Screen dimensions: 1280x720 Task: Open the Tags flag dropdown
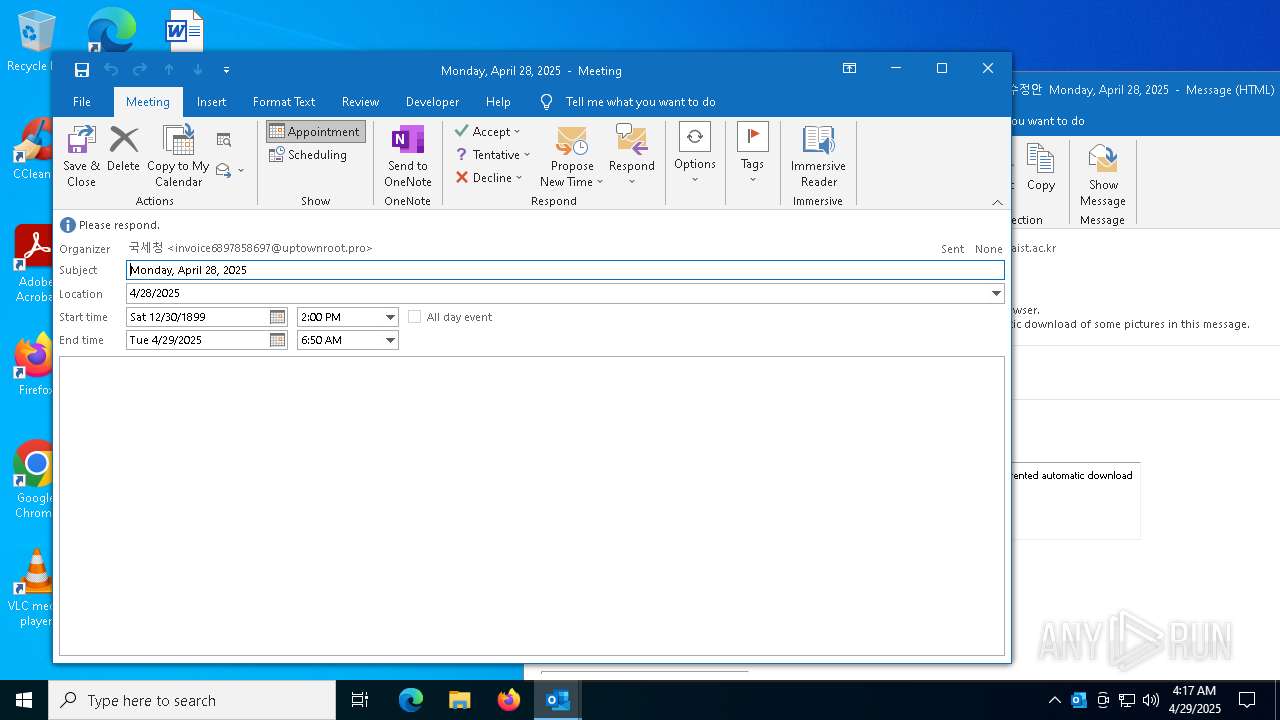[752, 152]
